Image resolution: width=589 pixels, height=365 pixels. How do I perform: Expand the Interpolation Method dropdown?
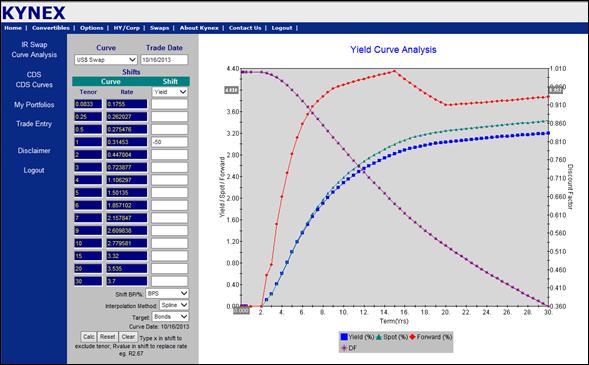[x=174, y=305]
